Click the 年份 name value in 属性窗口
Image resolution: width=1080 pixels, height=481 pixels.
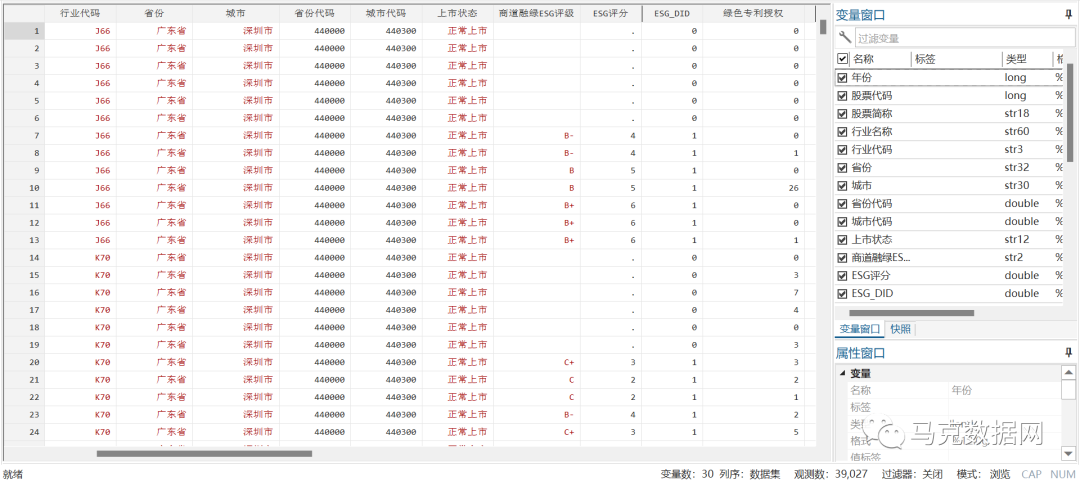(962, 391)
